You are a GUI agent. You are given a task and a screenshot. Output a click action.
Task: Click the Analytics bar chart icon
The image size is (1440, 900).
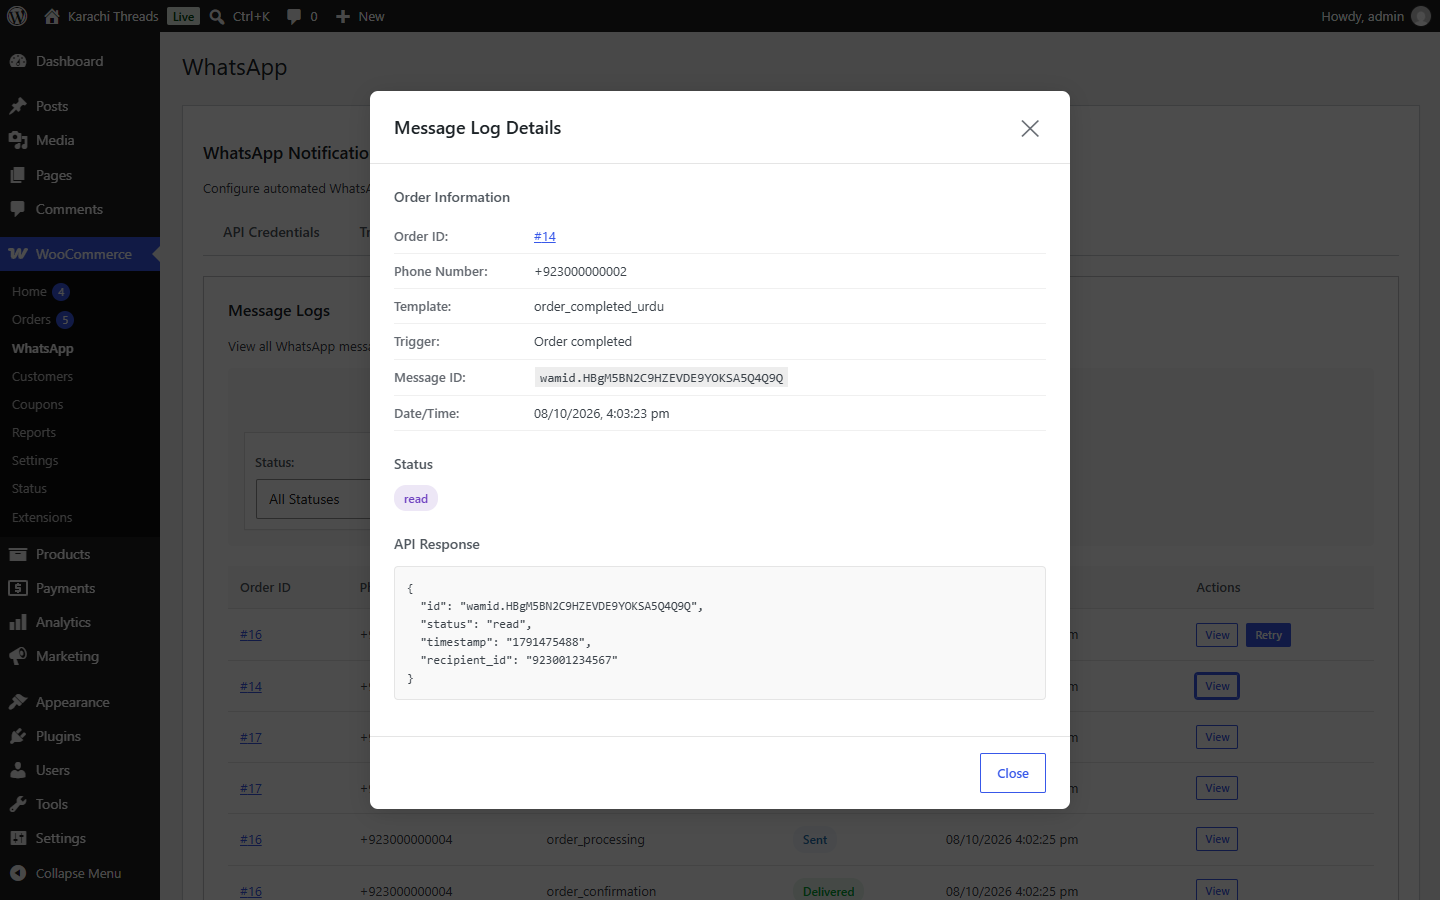[18, 622]
